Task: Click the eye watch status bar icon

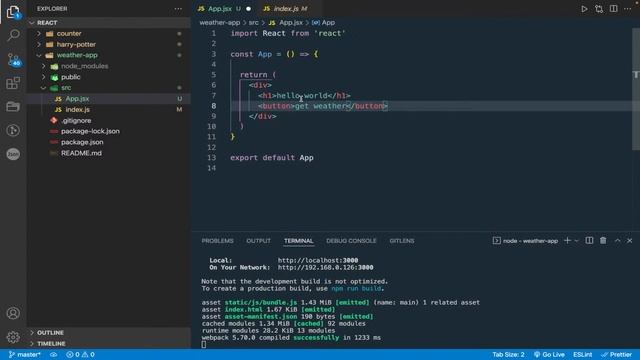Action: pyautogui.click(x=53, y=354)
